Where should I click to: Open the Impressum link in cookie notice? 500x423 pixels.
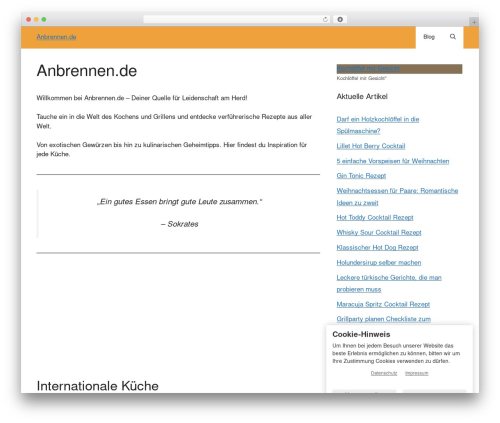[416, 373]
